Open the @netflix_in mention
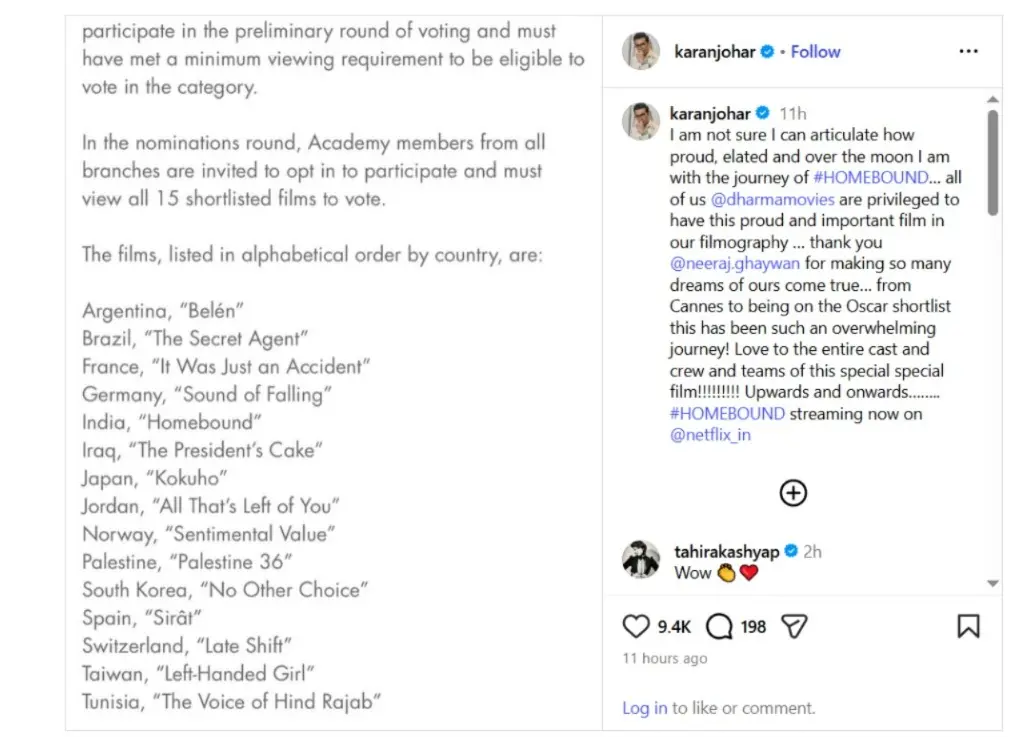Image resolution: width=1028 pixels, height=737 pixels. (x=710, y=435)
